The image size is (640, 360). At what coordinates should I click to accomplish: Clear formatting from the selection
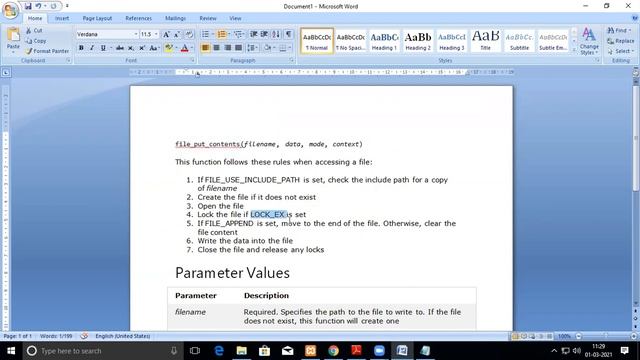(189, 35)
